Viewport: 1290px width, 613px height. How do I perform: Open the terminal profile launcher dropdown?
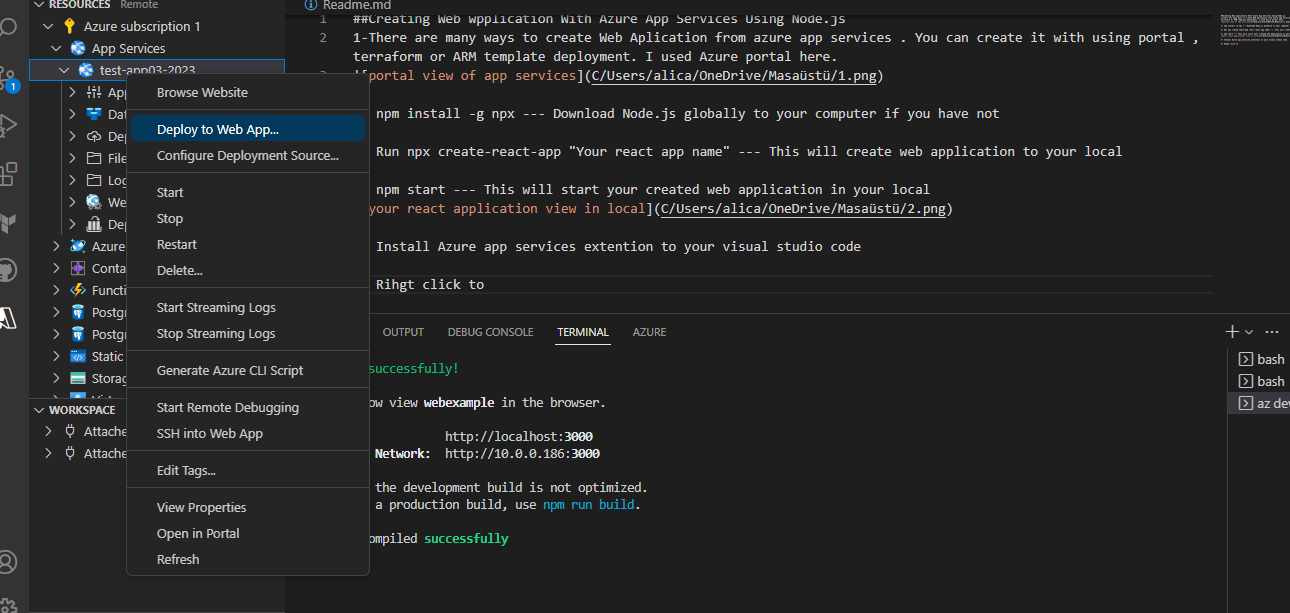[1247, 330]
